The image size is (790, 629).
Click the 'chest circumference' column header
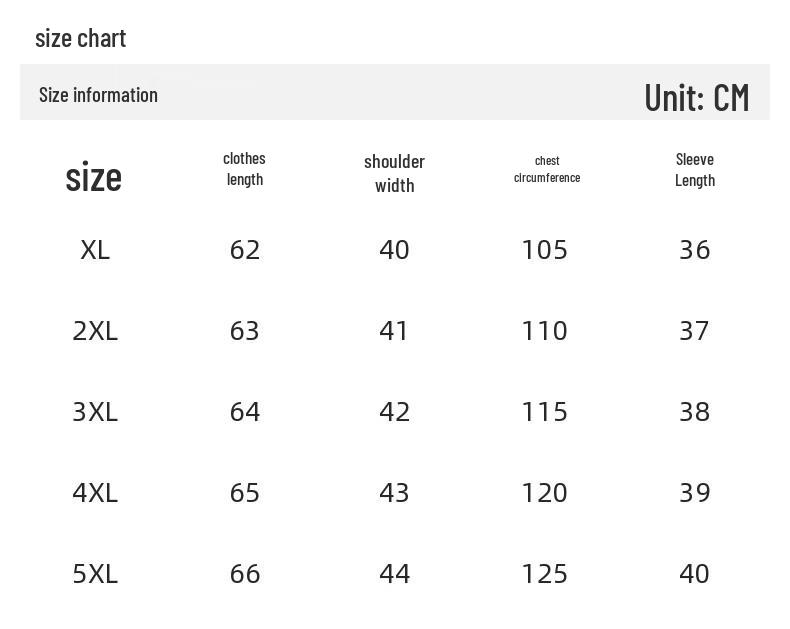[547, 169]
